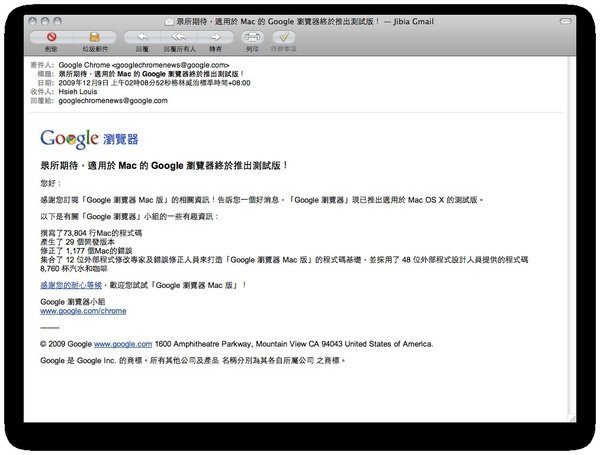The image size is (600, 455).
Task: Click the line 8,760 杯汽水和咖啡
Action: point(73,269)
